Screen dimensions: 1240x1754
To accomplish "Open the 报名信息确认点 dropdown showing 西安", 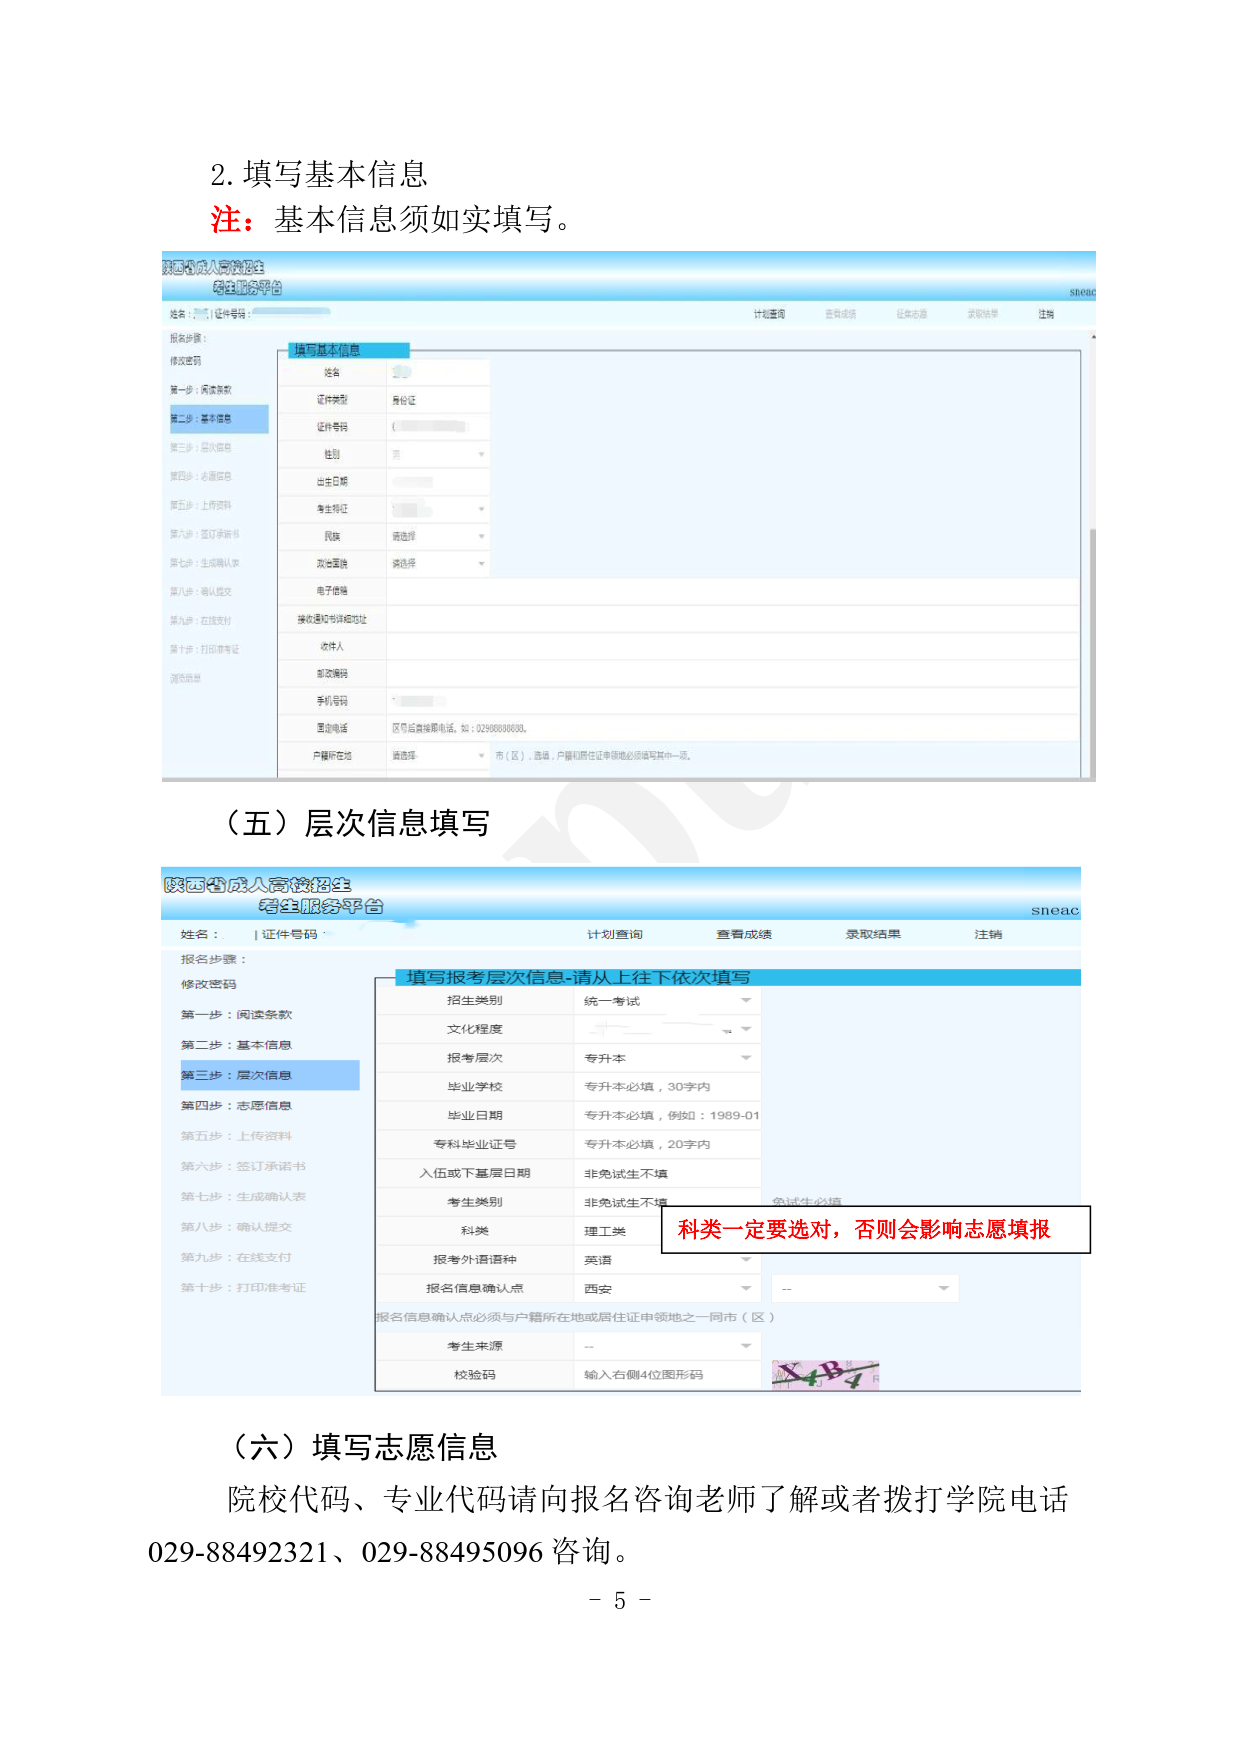I will coord(667,1289).
